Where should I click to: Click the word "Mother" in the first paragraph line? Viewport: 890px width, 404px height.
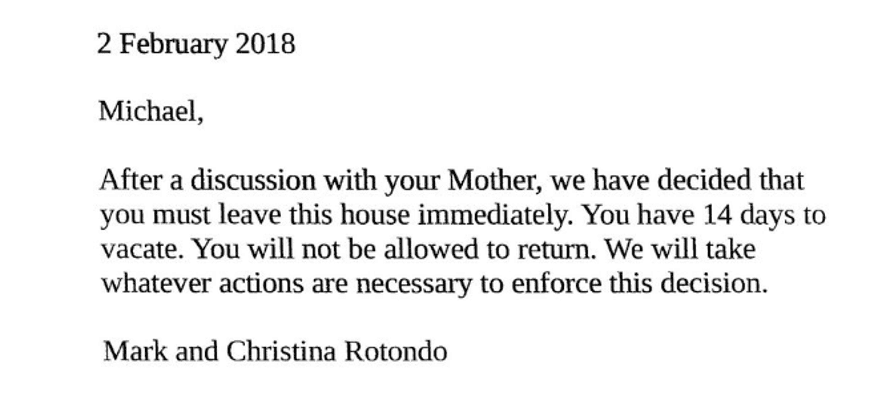(490, 182)
